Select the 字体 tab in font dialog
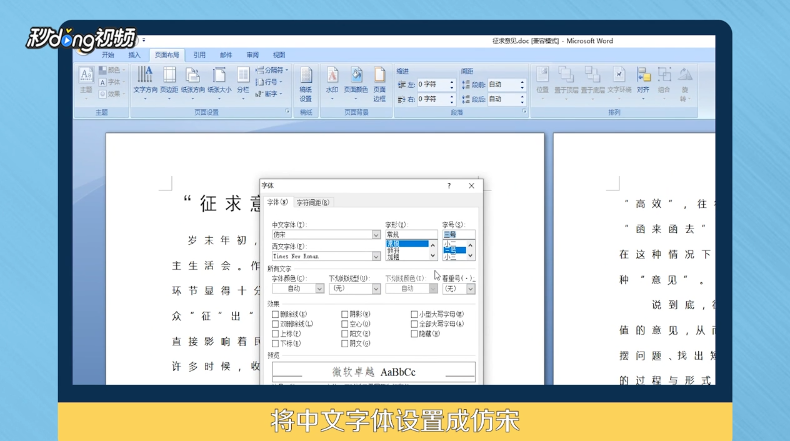790x441 pixels. point(278,202)
